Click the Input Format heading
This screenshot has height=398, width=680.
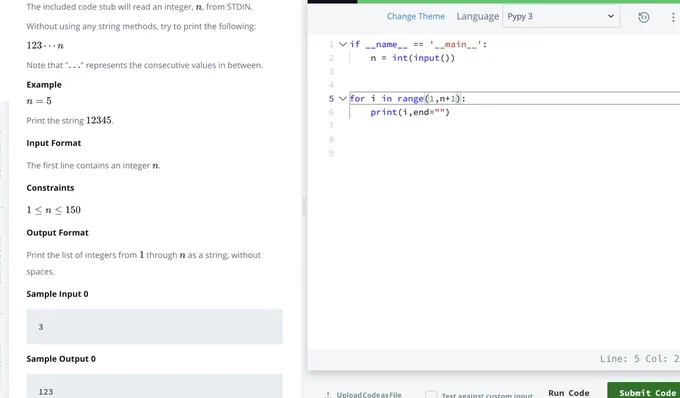[54, 143]
